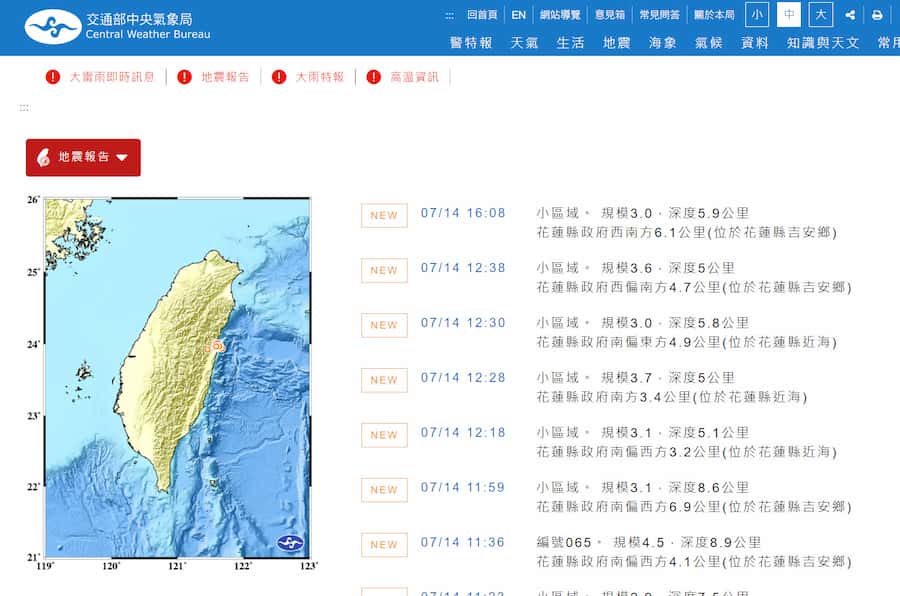Click the share icon in header
The height and width of the screenshot is (596, 900).
[x=851, y=15]
